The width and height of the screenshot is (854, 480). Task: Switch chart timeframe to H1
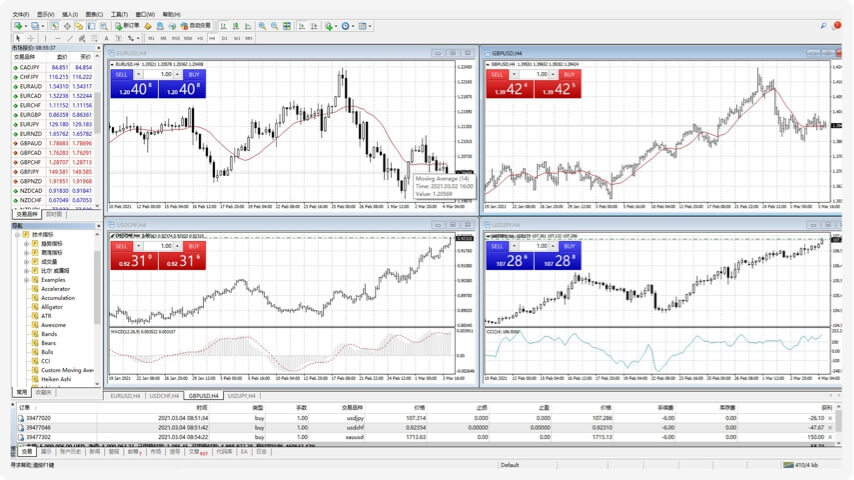tap(199, 38)
